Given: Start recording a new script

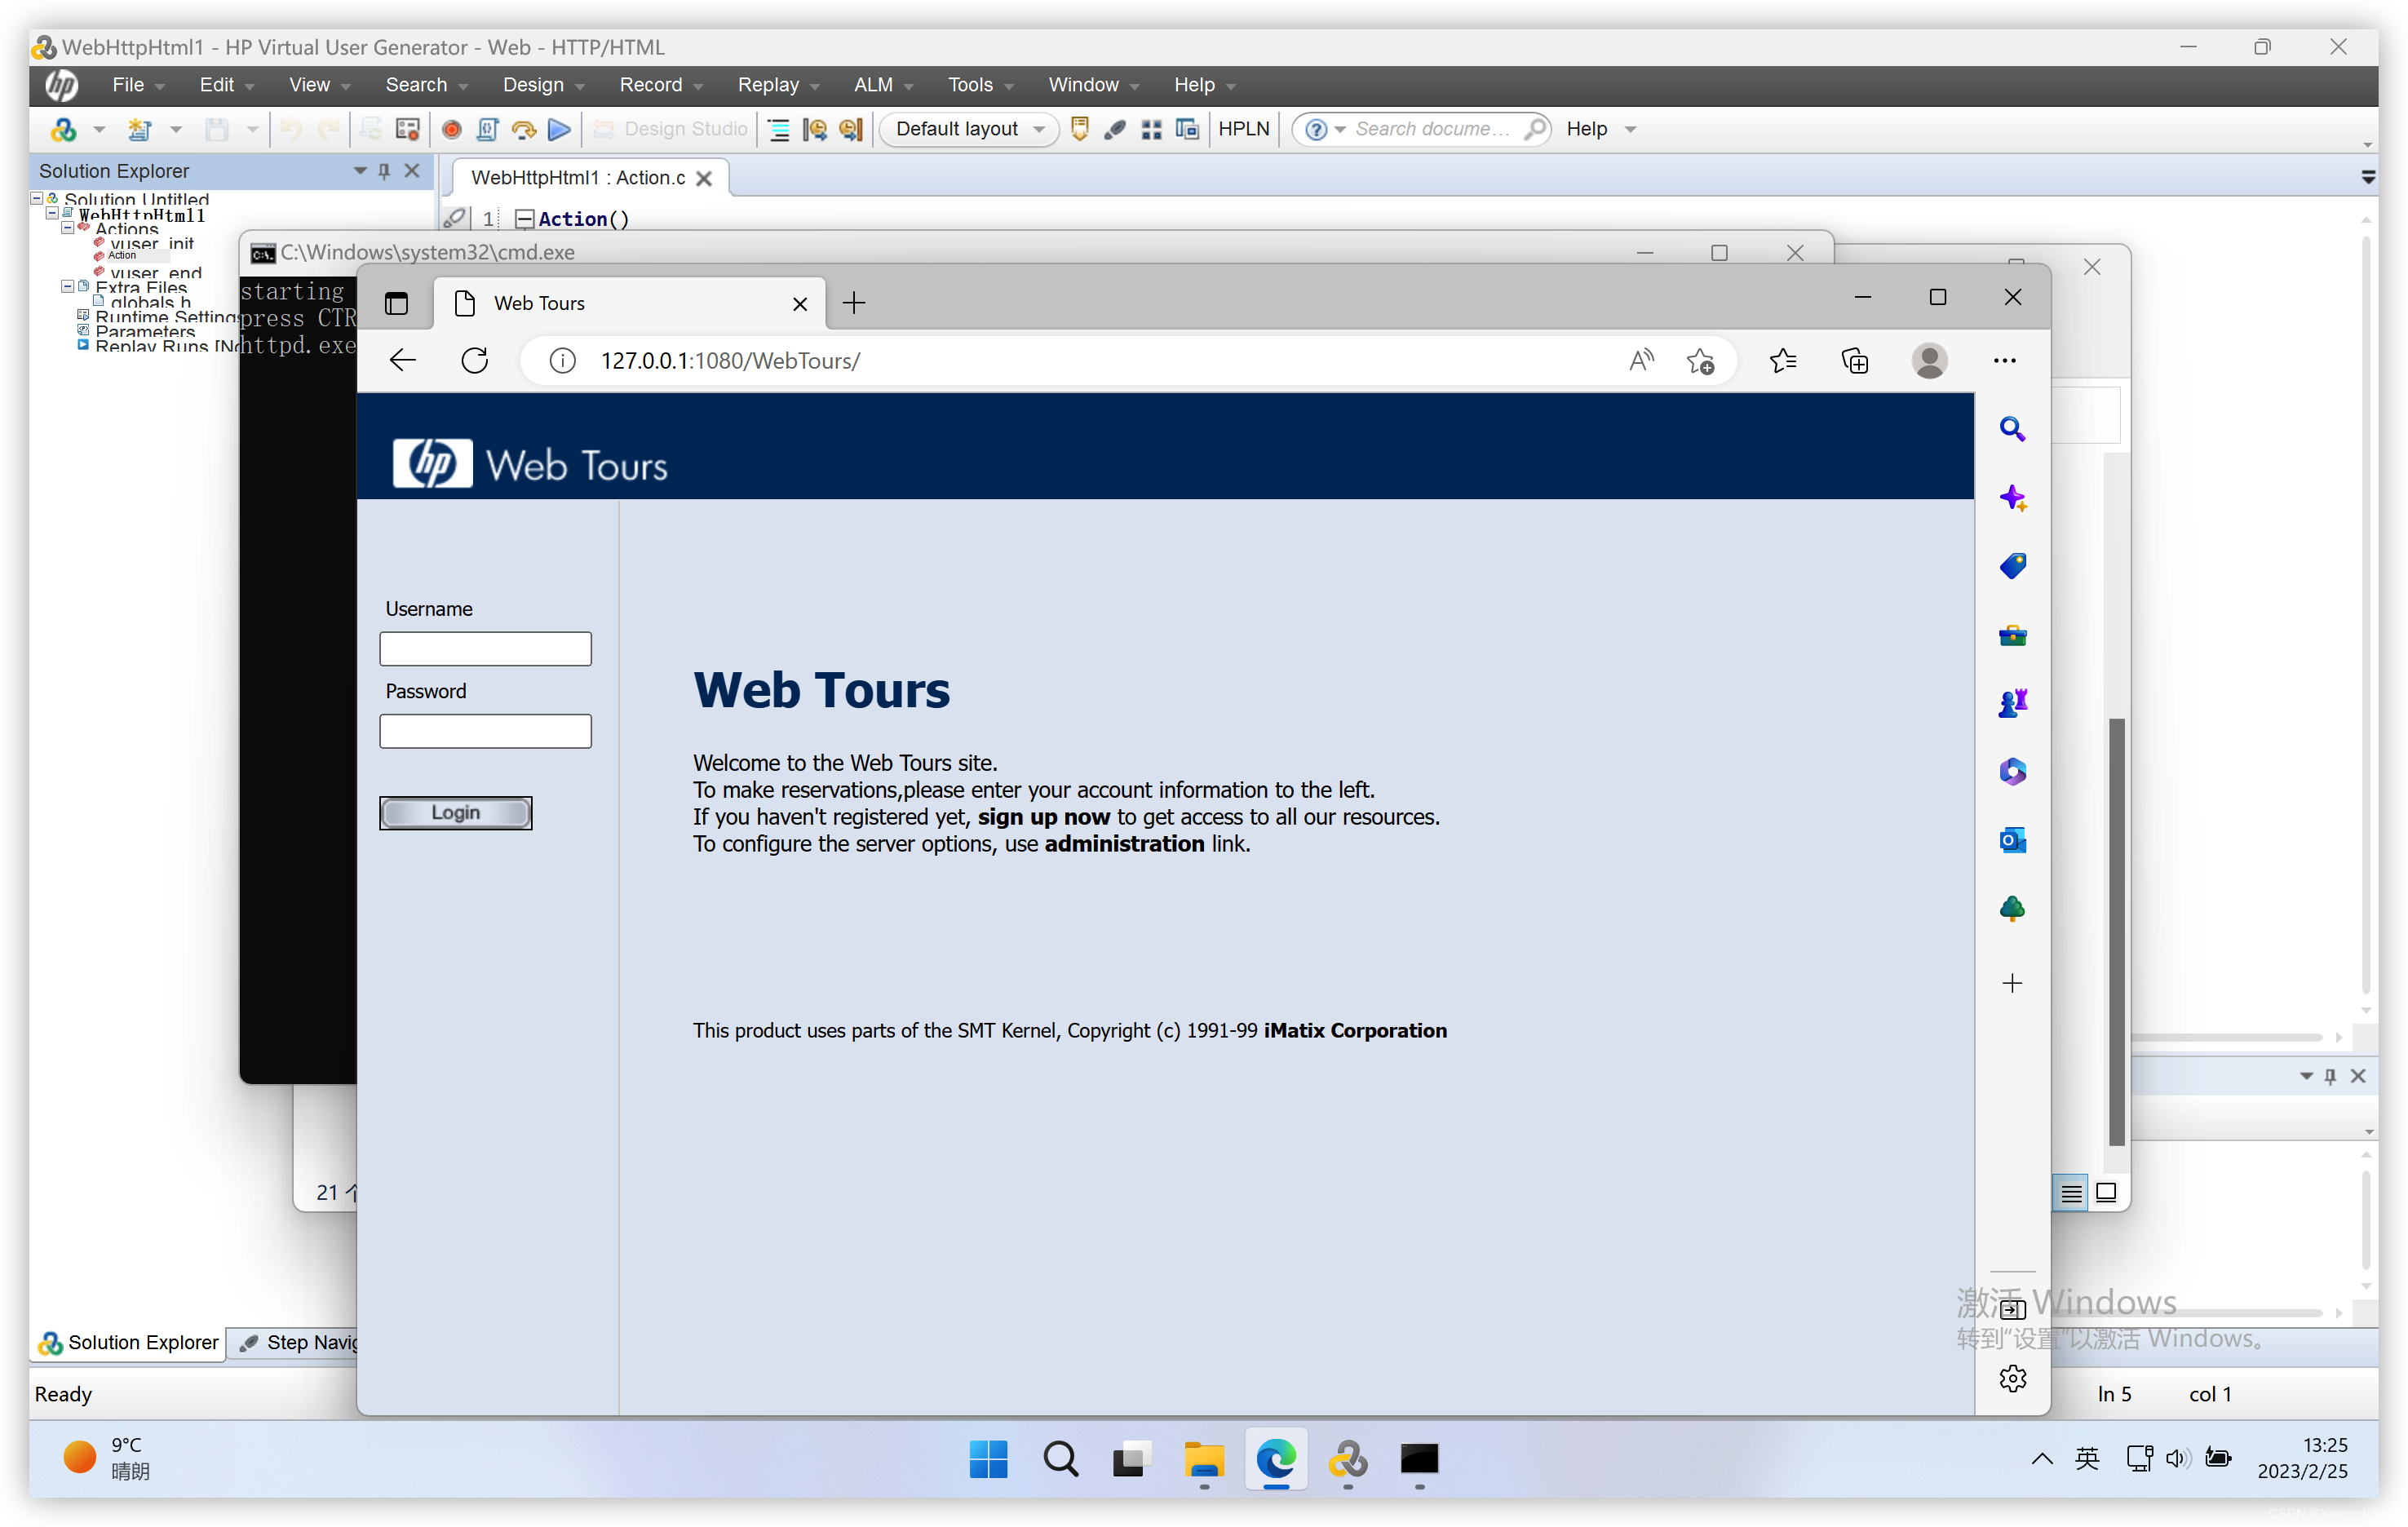Looking at the screenshot, I should [x=452, y=129].
